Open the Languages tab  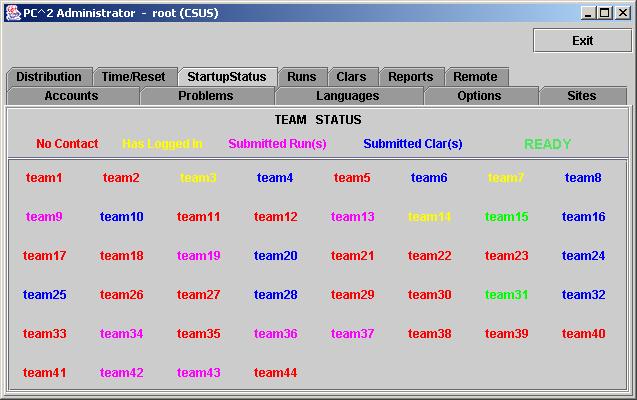(347, 96)
